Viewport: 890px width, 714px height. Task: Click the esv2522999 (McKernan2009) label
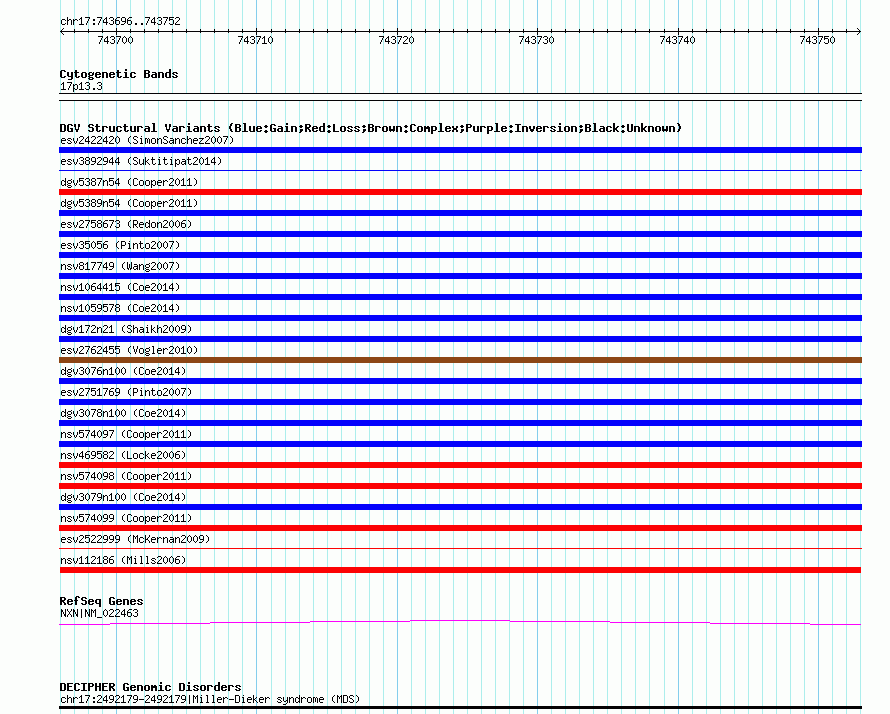coord(135,539)
